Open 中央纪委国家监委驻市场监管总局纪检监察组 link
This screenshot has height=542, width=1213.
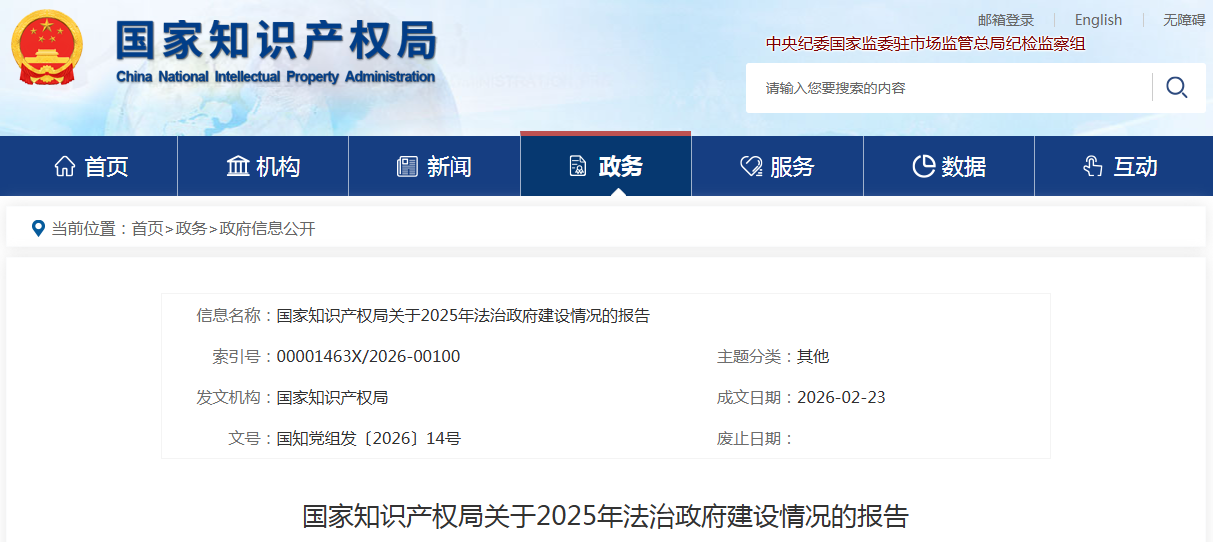925,44
